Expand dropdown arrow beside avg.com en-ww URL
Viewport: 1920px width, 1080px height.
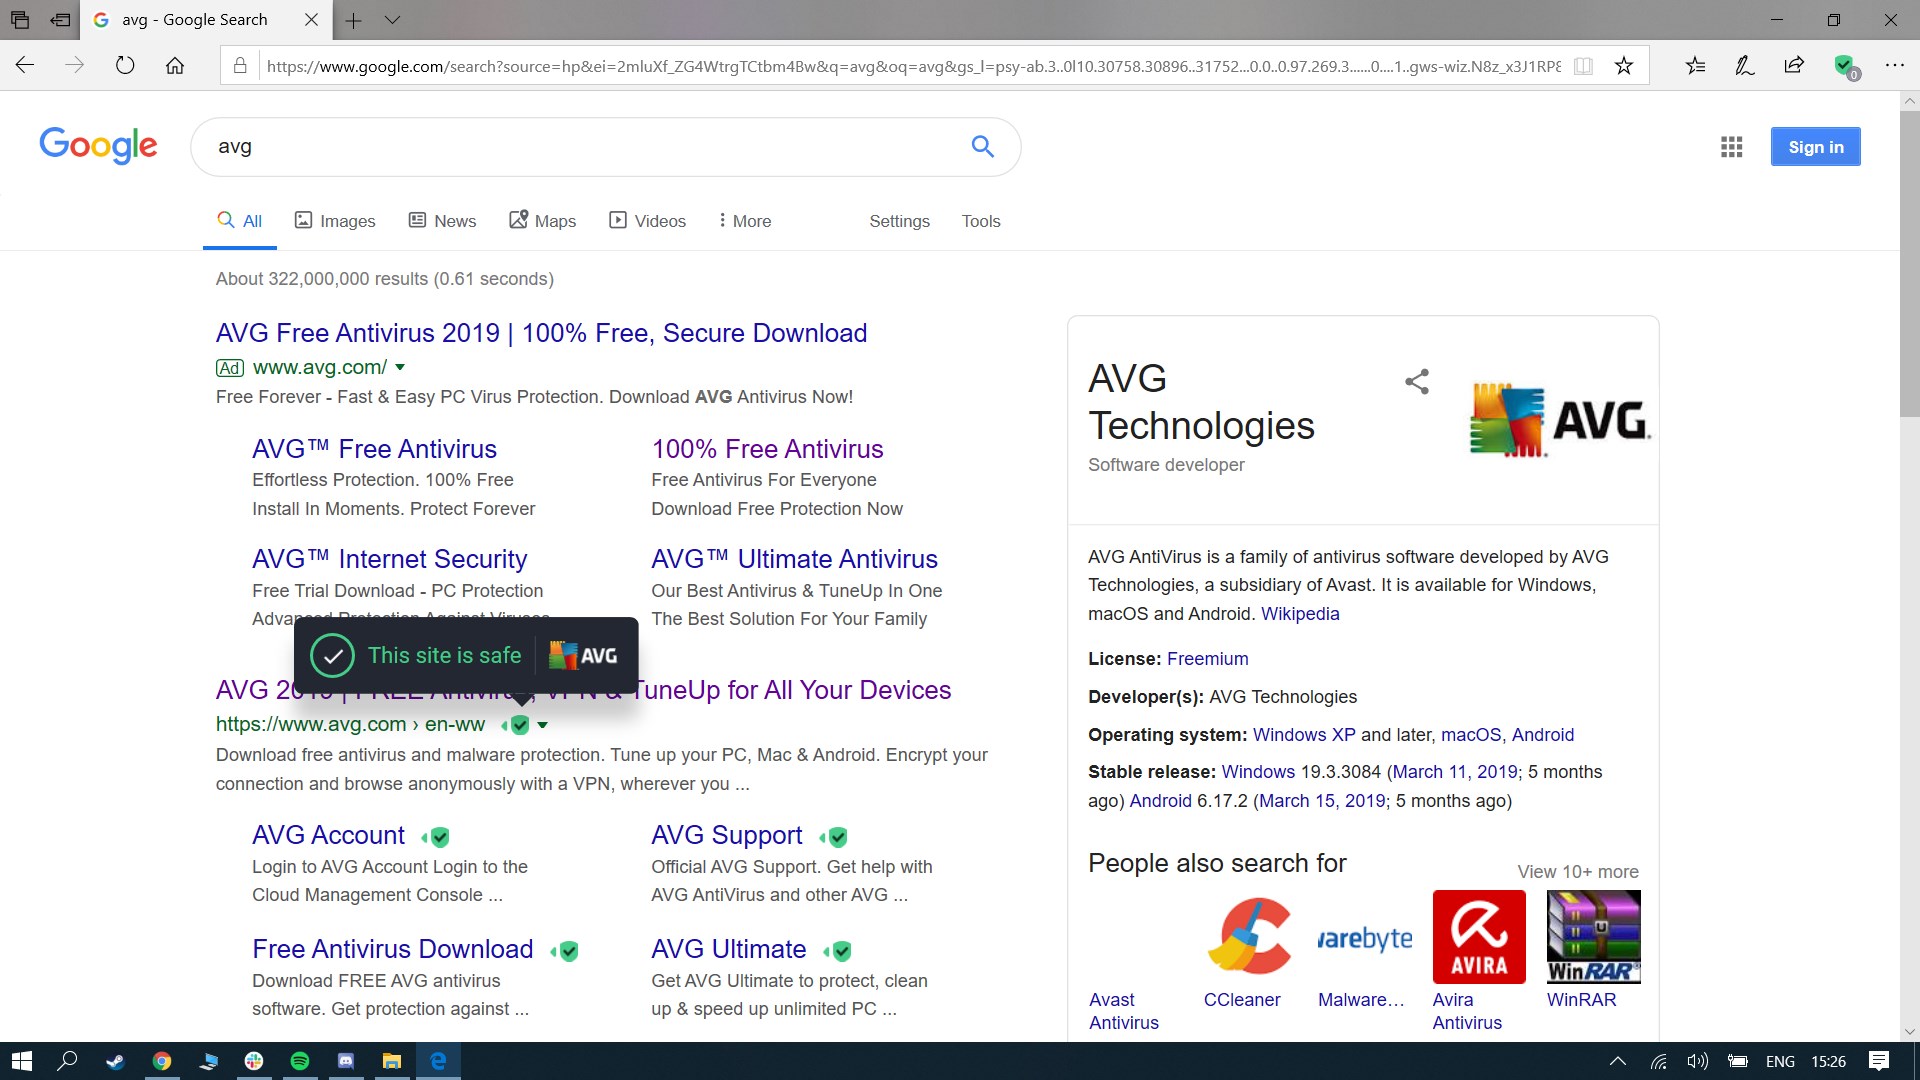pyautogui.click(x=543, y=725)
